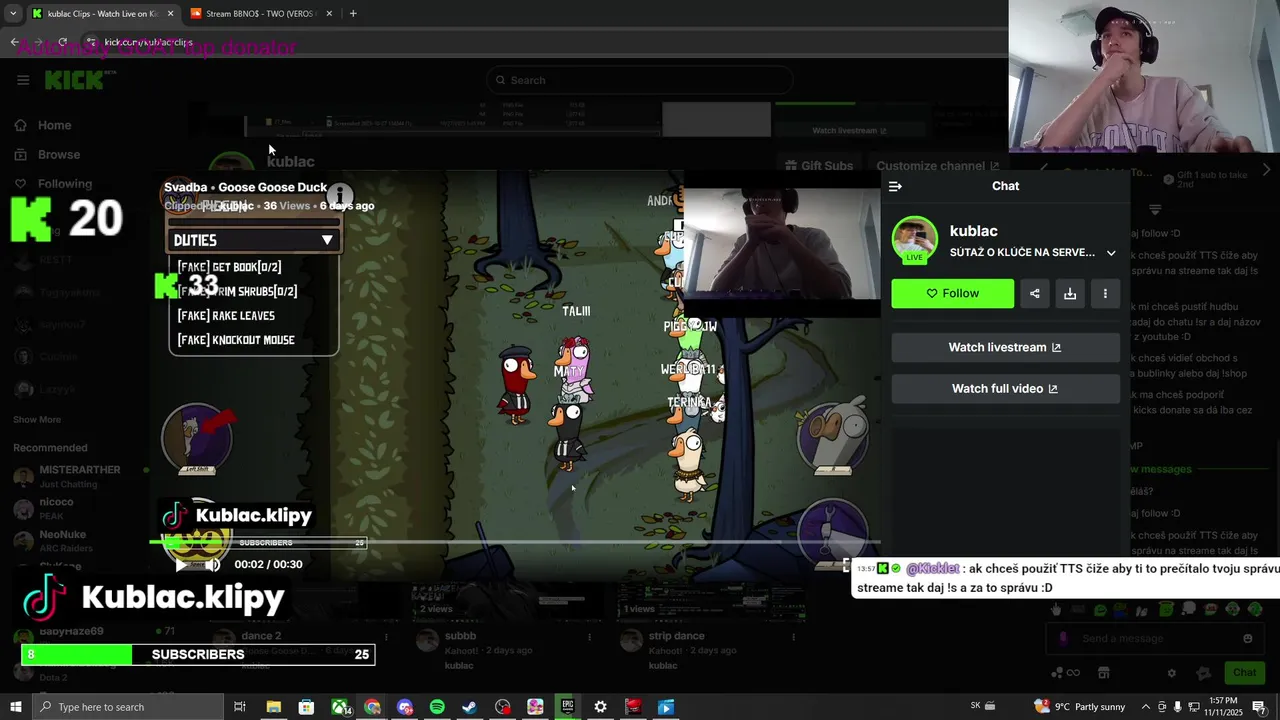Viewport: 1280px width, 720px height.
Task: Click the Windows taskbar search box
Action: click(126, 707)
